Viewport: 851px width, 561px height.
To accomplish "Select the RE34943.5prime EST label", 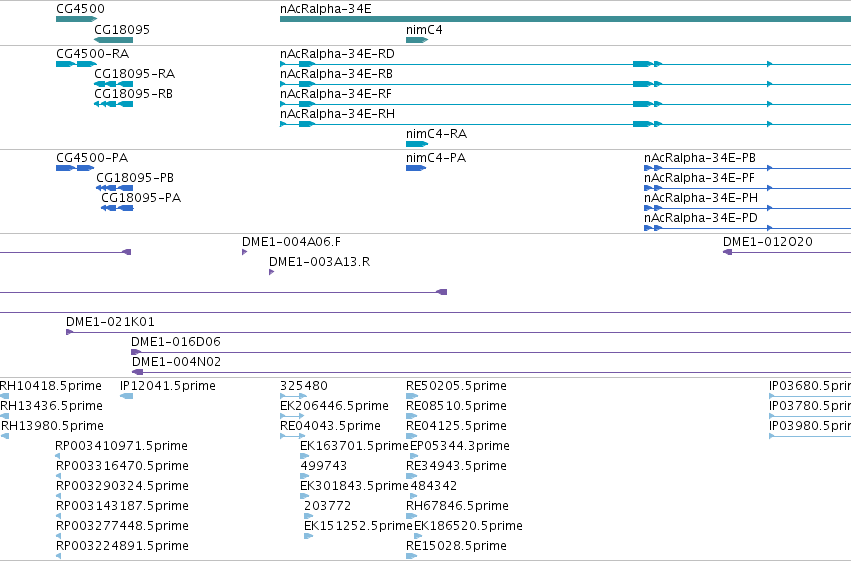I will pyautogui.click(x=456, y=466).
